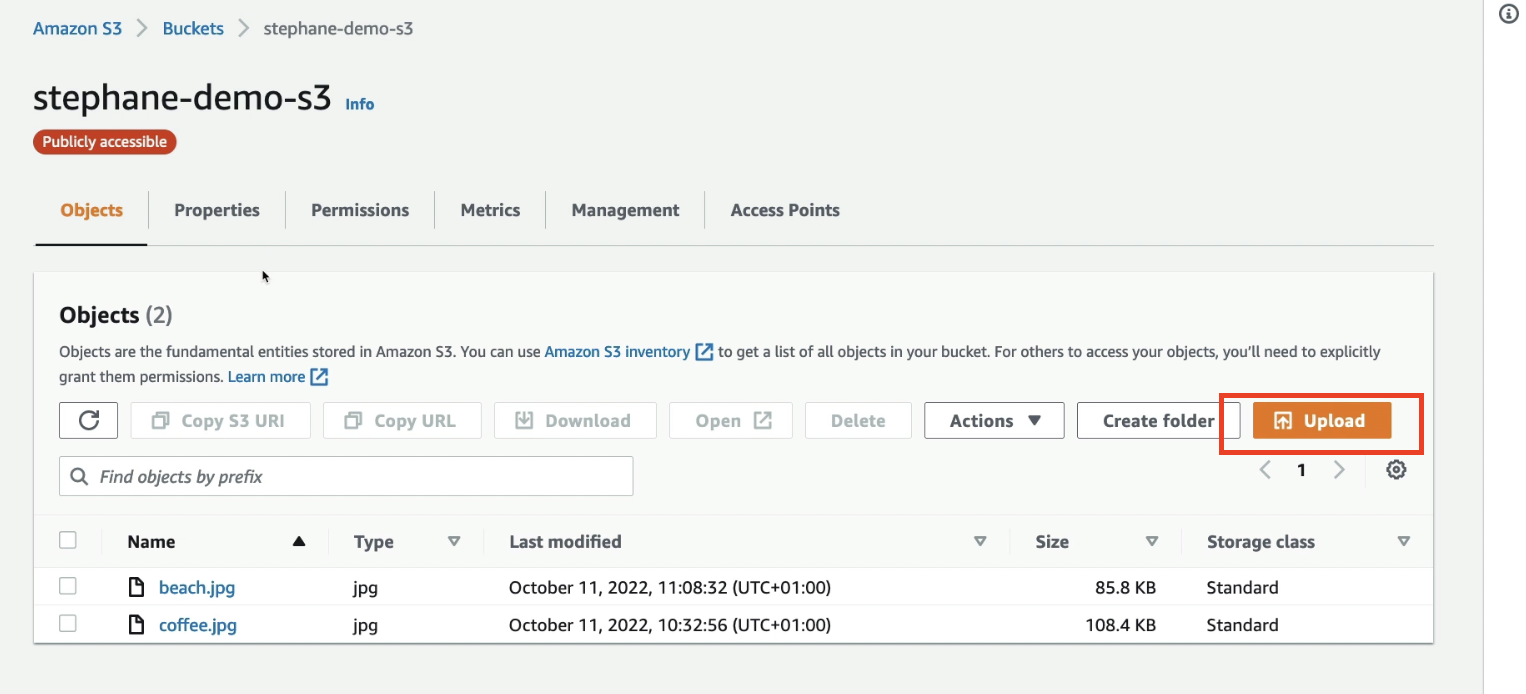Click the orange Upload button
This screenshot has height=694, width=1526.
1322,421
